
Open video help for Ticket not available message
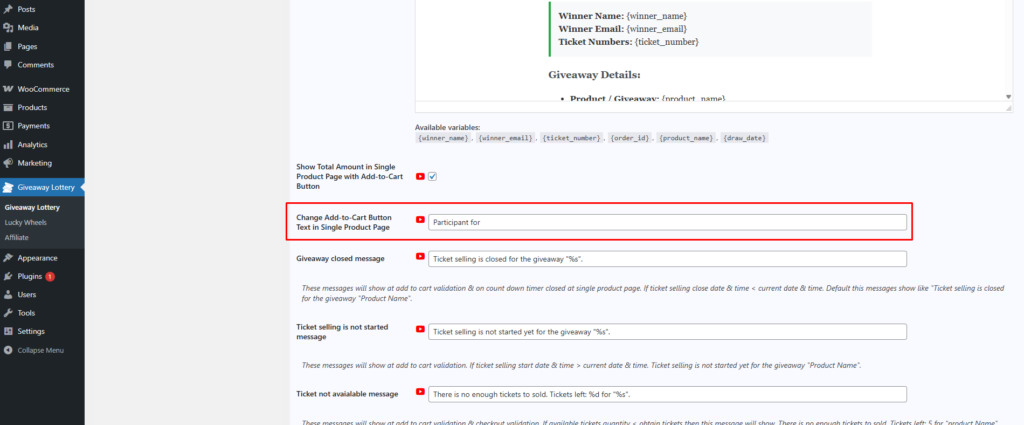click(x=420, y=393)
